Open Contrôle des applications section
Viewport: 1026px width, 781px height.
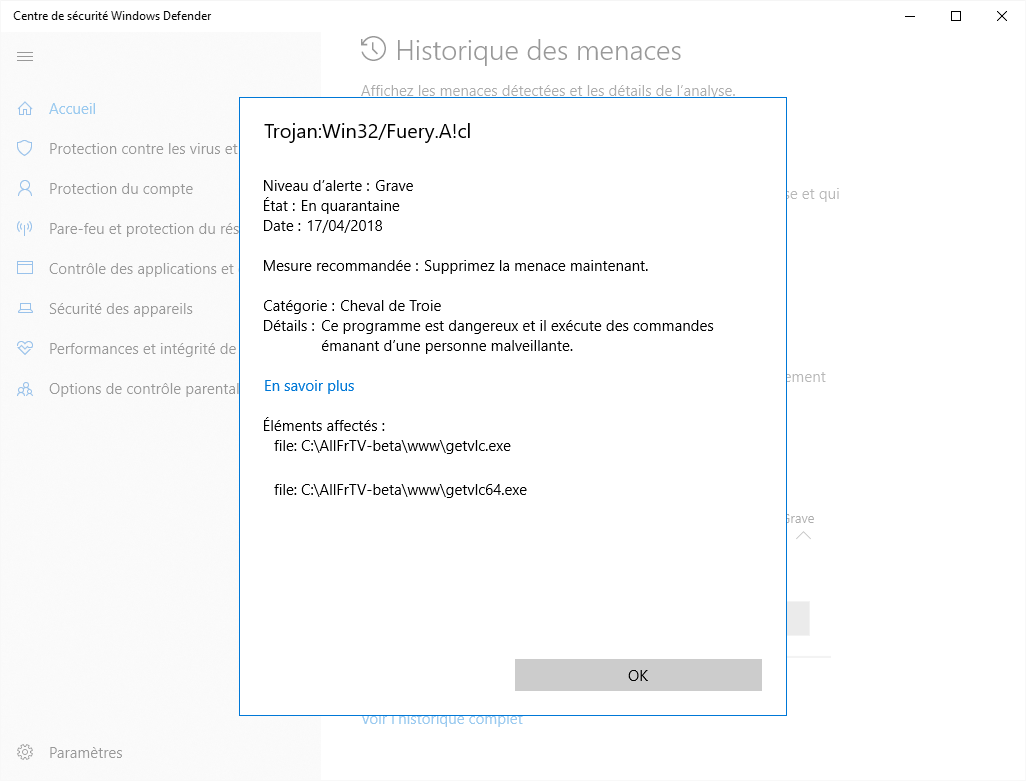(x=141, y=269)
